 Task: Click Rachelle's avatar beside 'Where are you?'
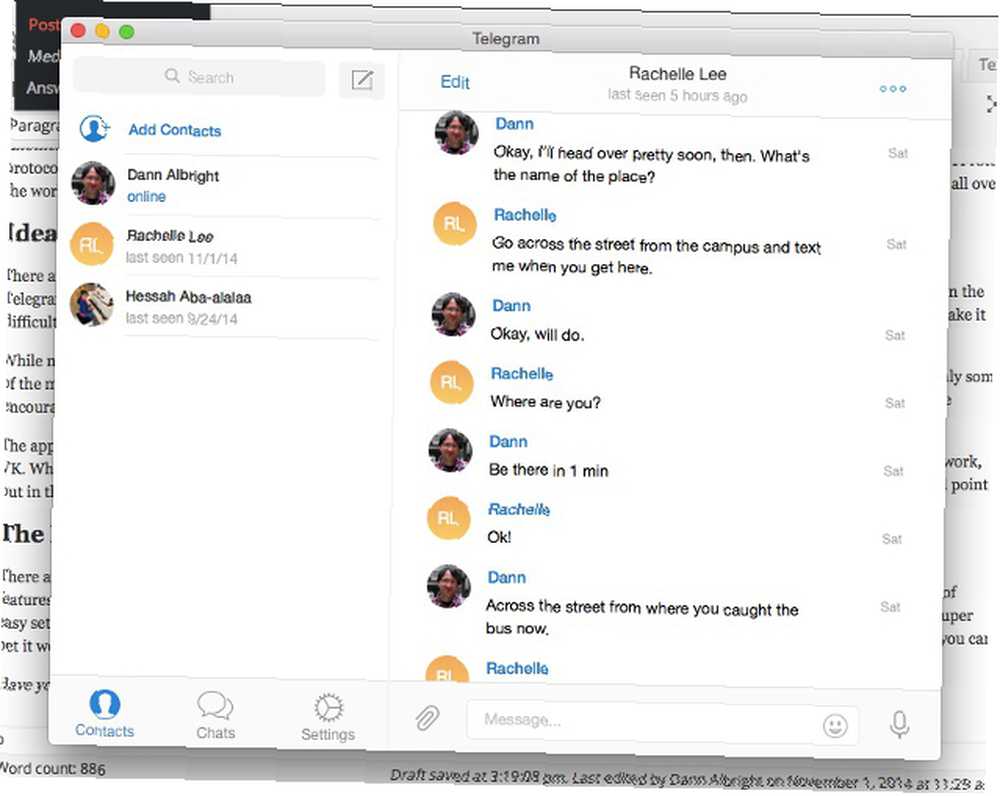452,382
